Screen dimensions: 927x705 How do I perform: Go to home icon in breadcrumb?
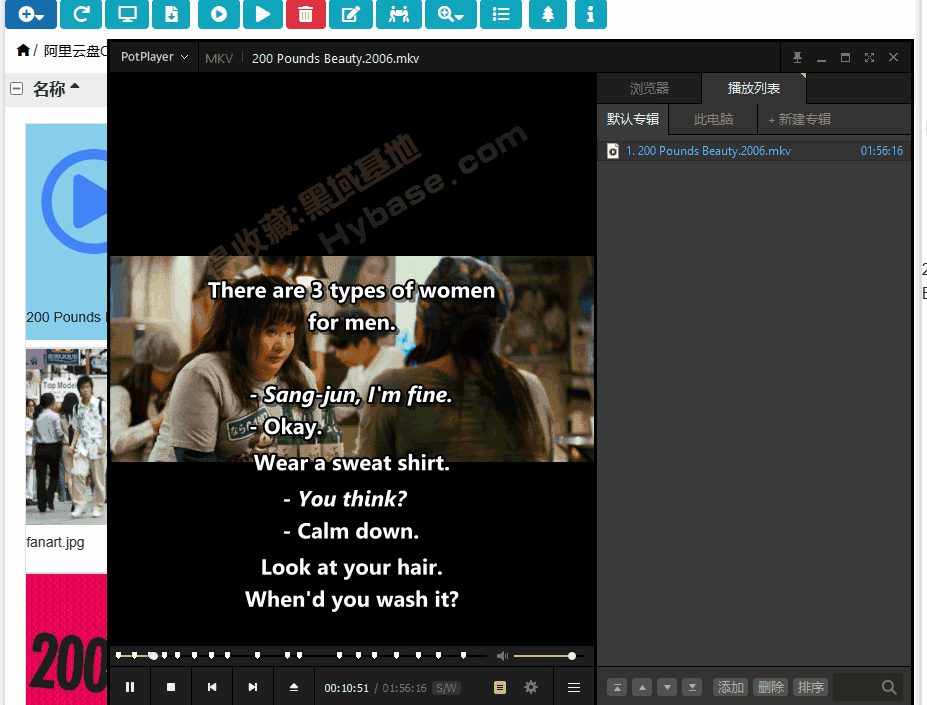tap(23, 50)
